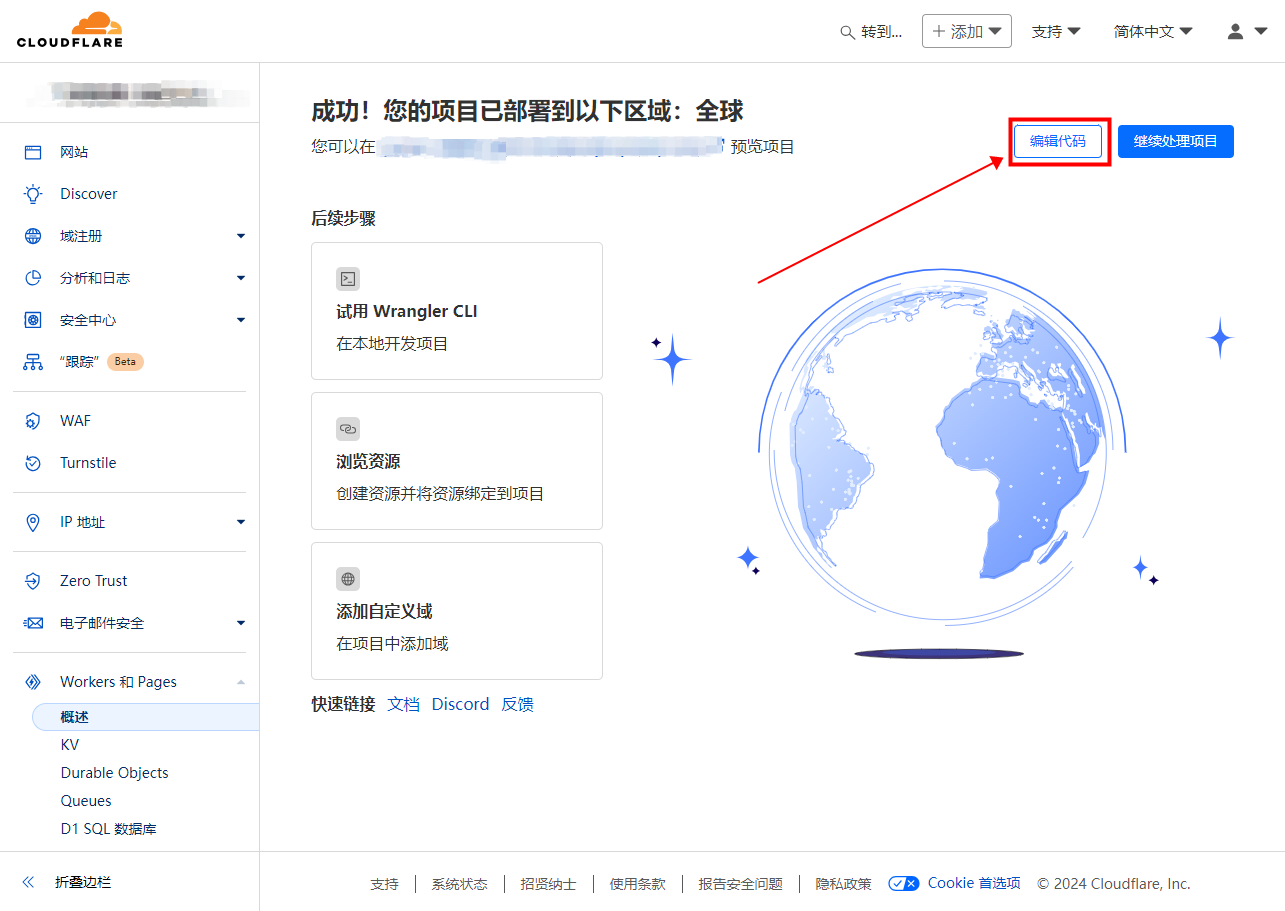Toggle the Cookie preferences switch icon

click(904, 883)
